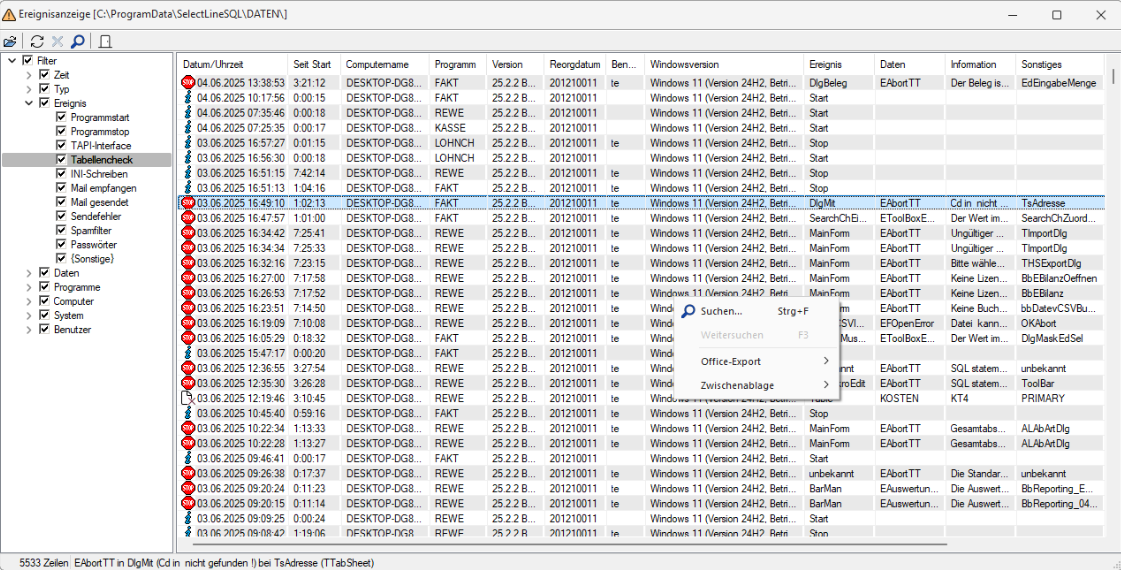This screenshot has width=1121, height=570.
Task: Toggle the Mail gesendet checkbox
Action: 61,202
